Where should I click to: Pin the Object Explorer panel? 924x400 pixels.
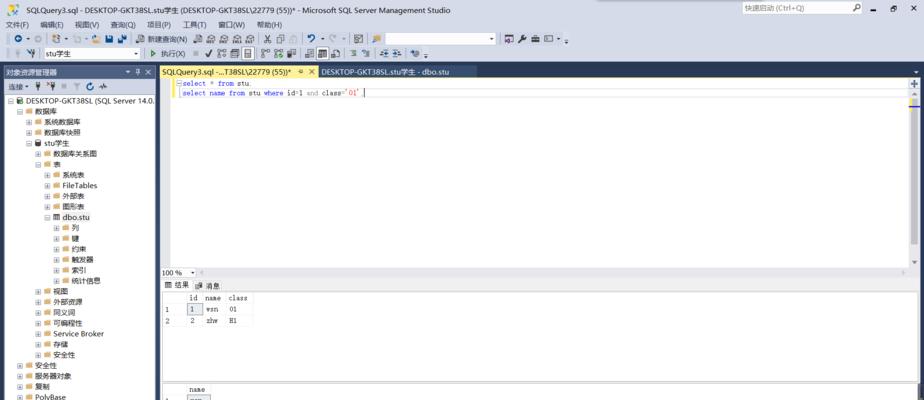coord(138,72)
